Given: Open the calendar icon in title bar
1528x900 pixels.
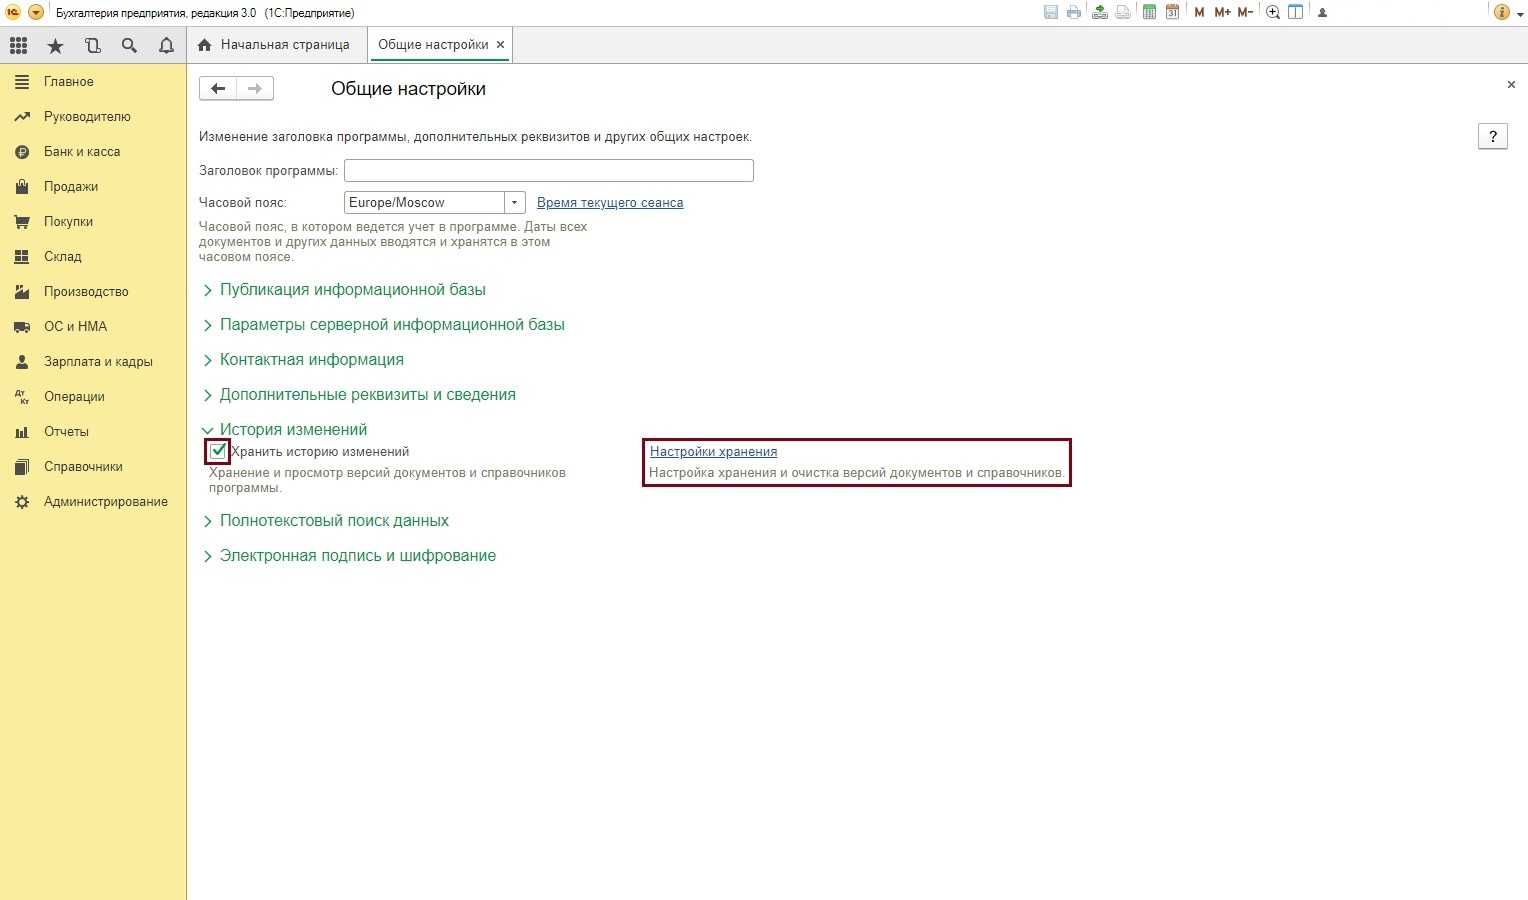Looking at the screenshot, I should [1172, 12].
